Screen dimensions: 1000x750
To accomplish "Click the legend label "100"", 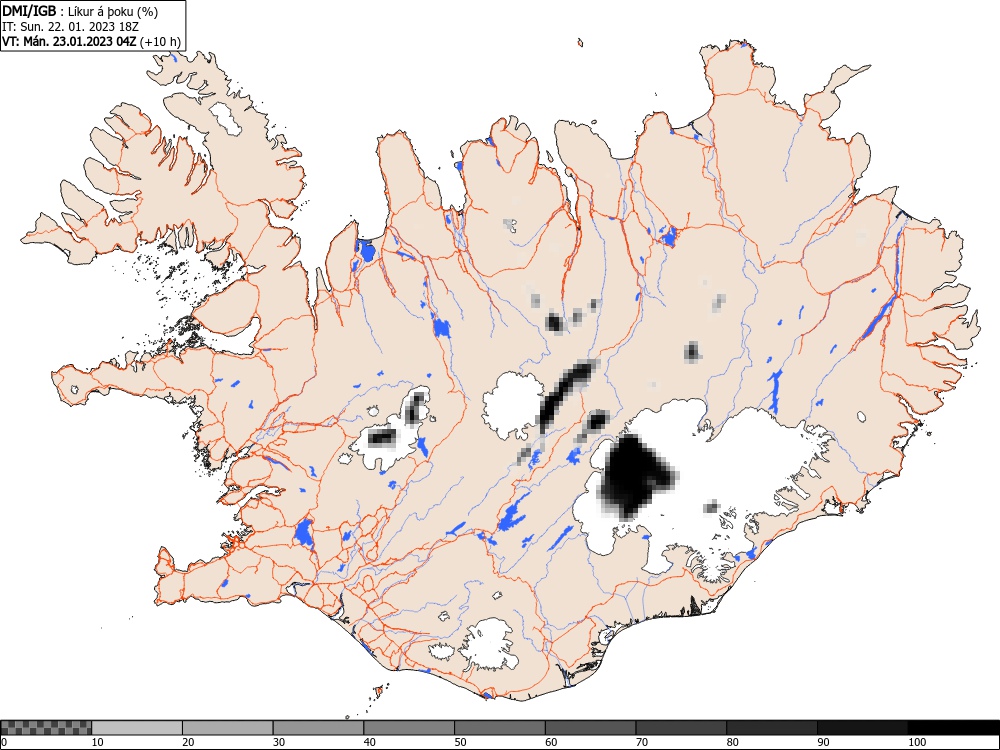I will click(916, 742).
